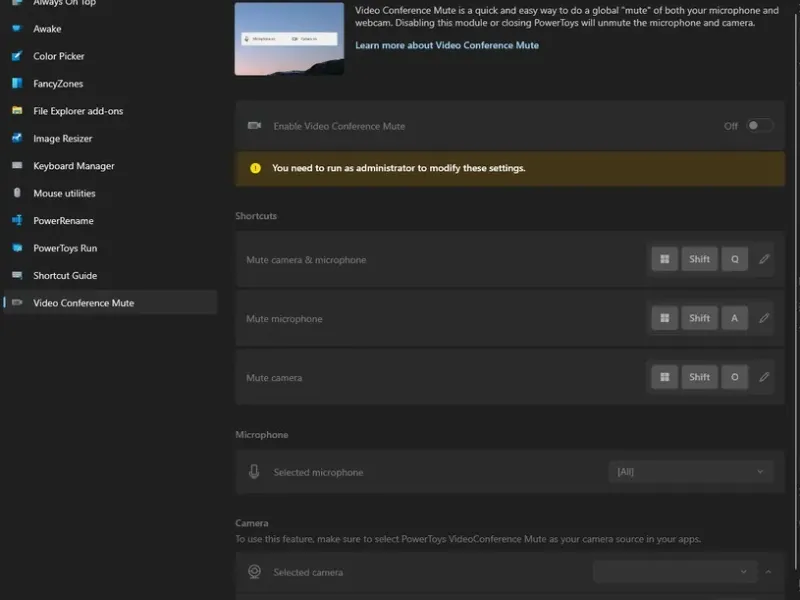Click the Off label beside the enable toggle

tap(731, 126)
